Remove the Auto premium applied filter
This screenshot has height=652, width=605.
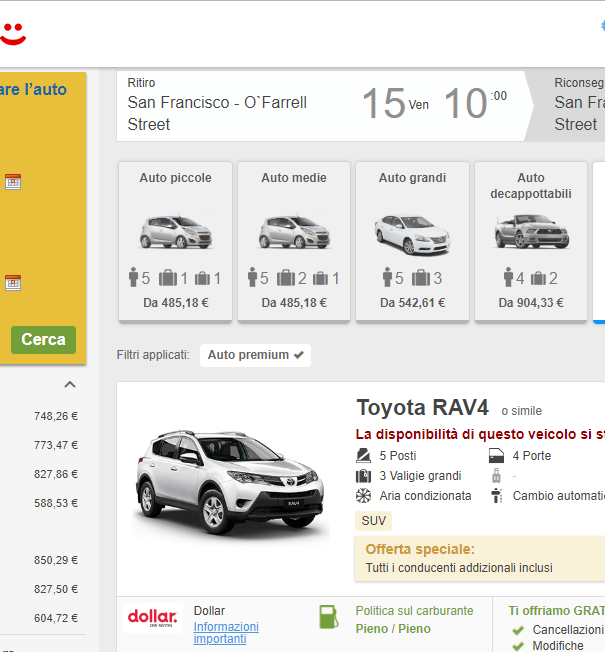[255, 355]
